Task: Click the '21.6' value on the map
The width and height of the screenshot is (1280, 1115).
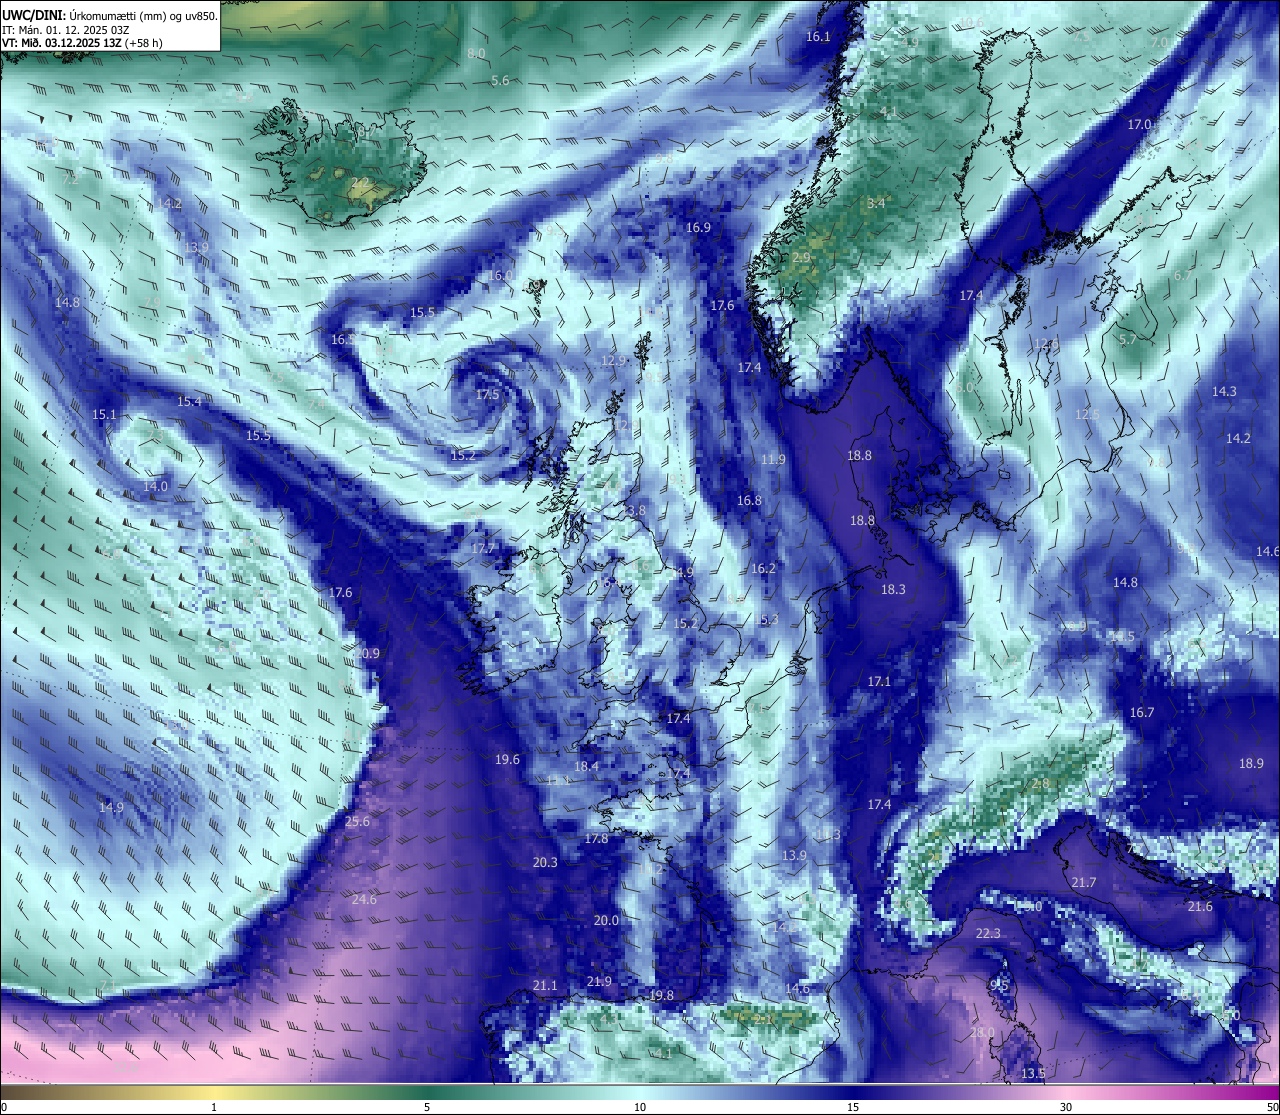Action: tap(1200, 907)
